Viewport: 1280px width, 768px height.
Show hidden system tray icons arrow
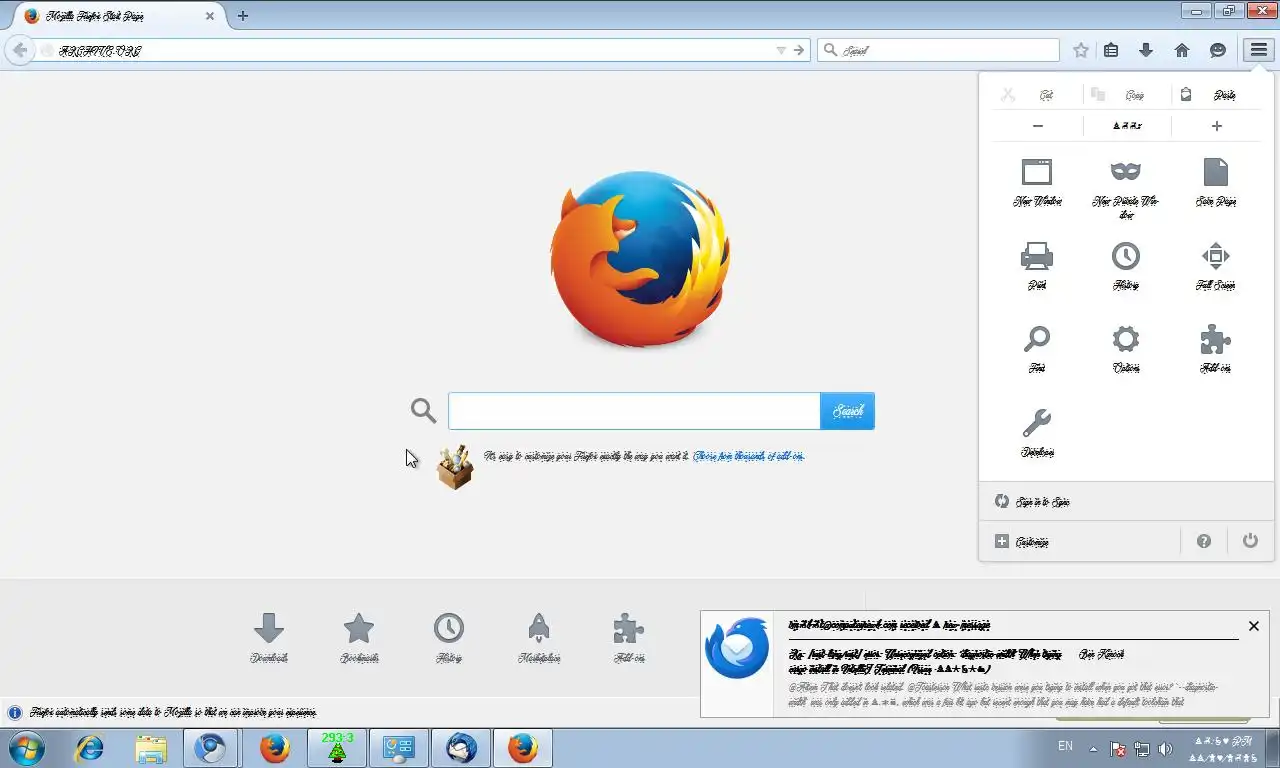(1093, 749)
